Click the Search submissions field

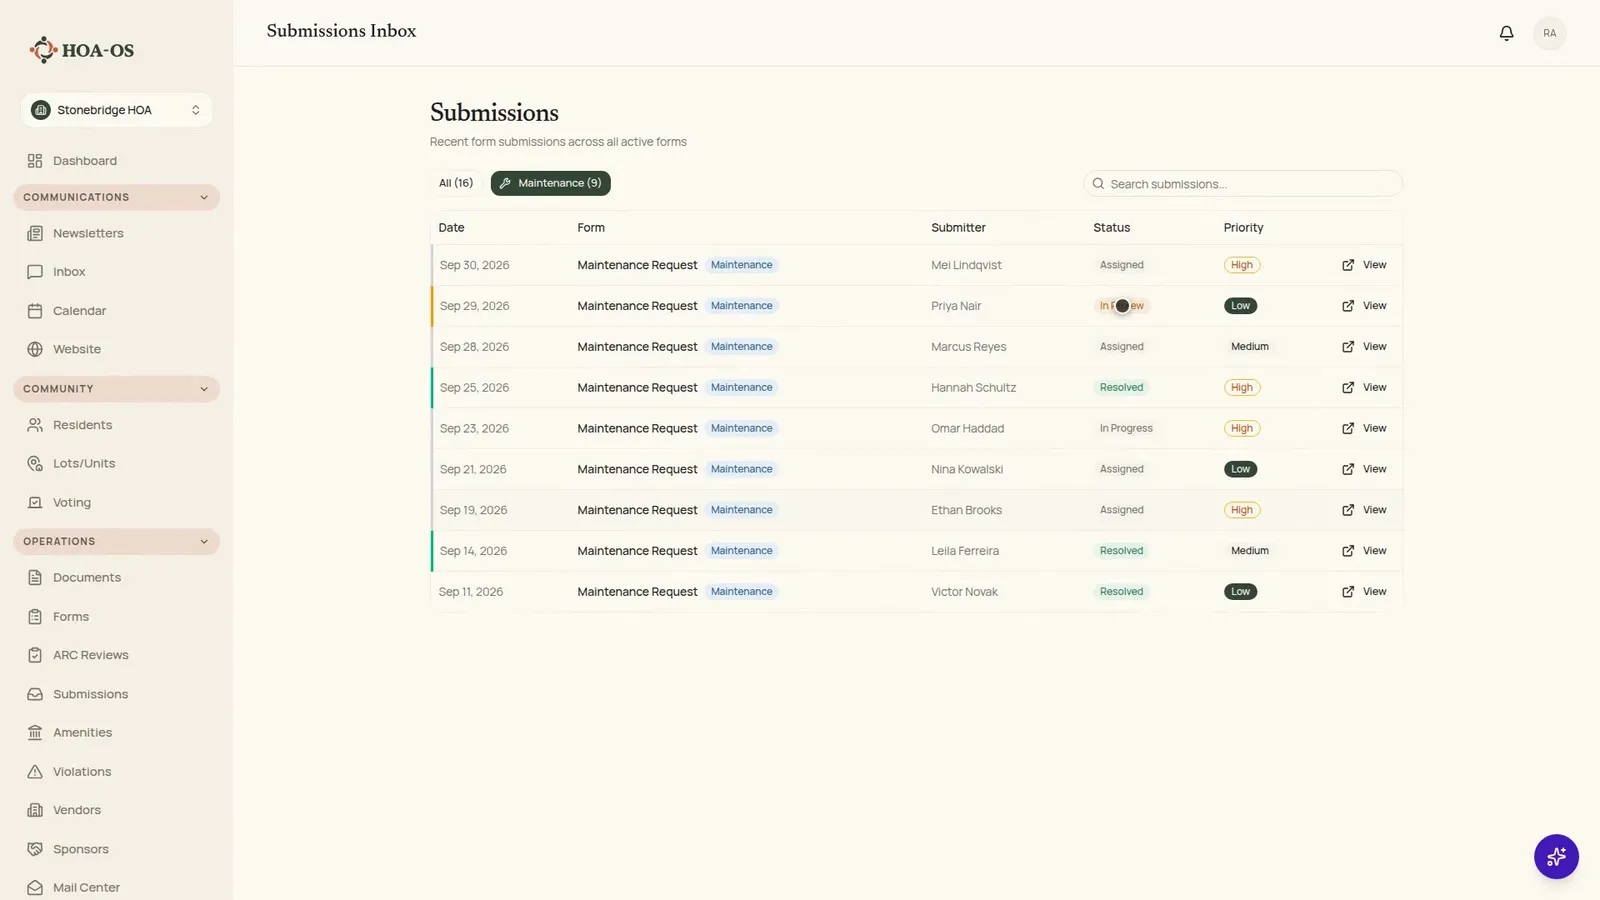tap(1242, 184)
